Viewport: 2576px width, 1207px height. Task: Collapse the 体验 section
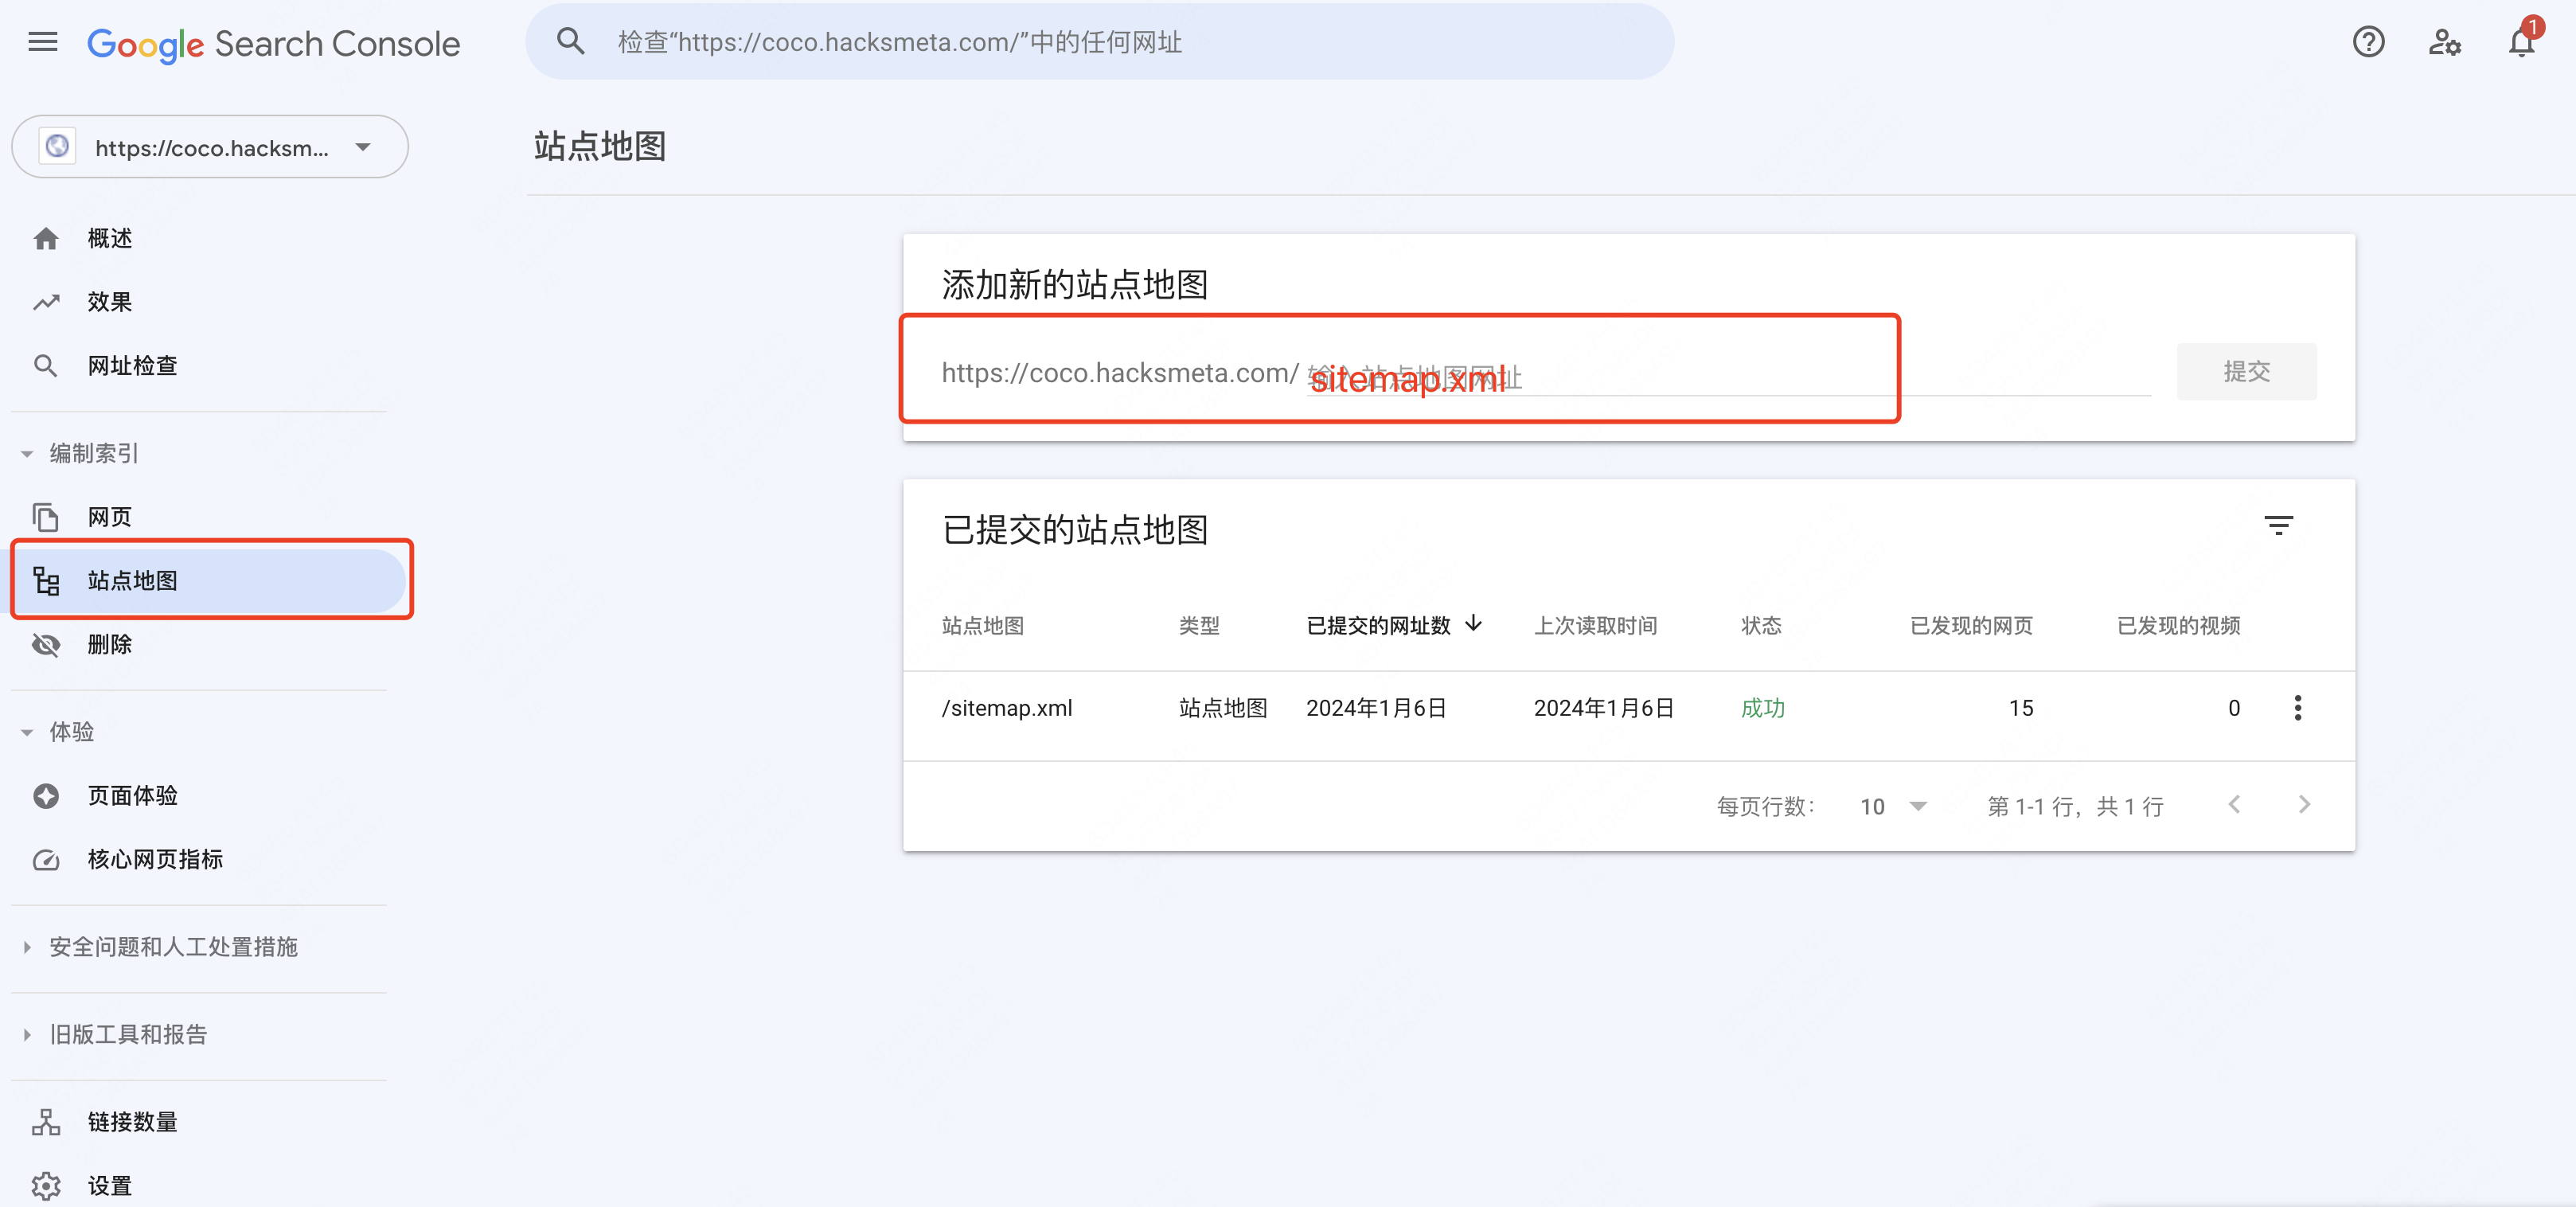coord(27,733)
